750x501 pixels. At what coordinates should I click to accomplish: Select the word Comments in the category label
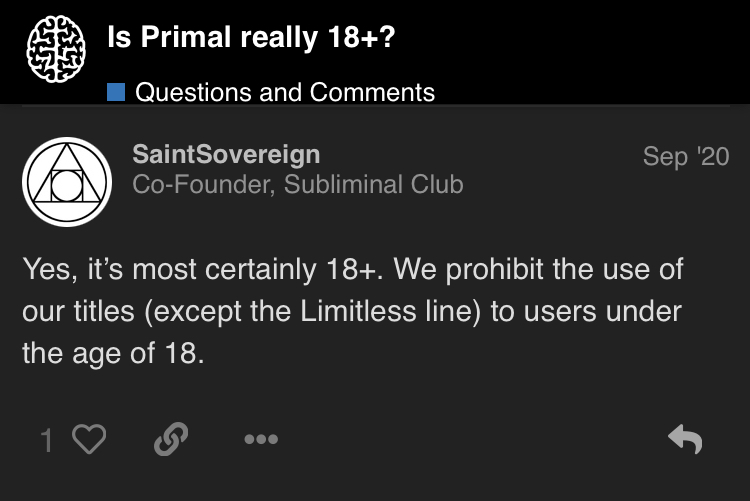tap(372, 92)
